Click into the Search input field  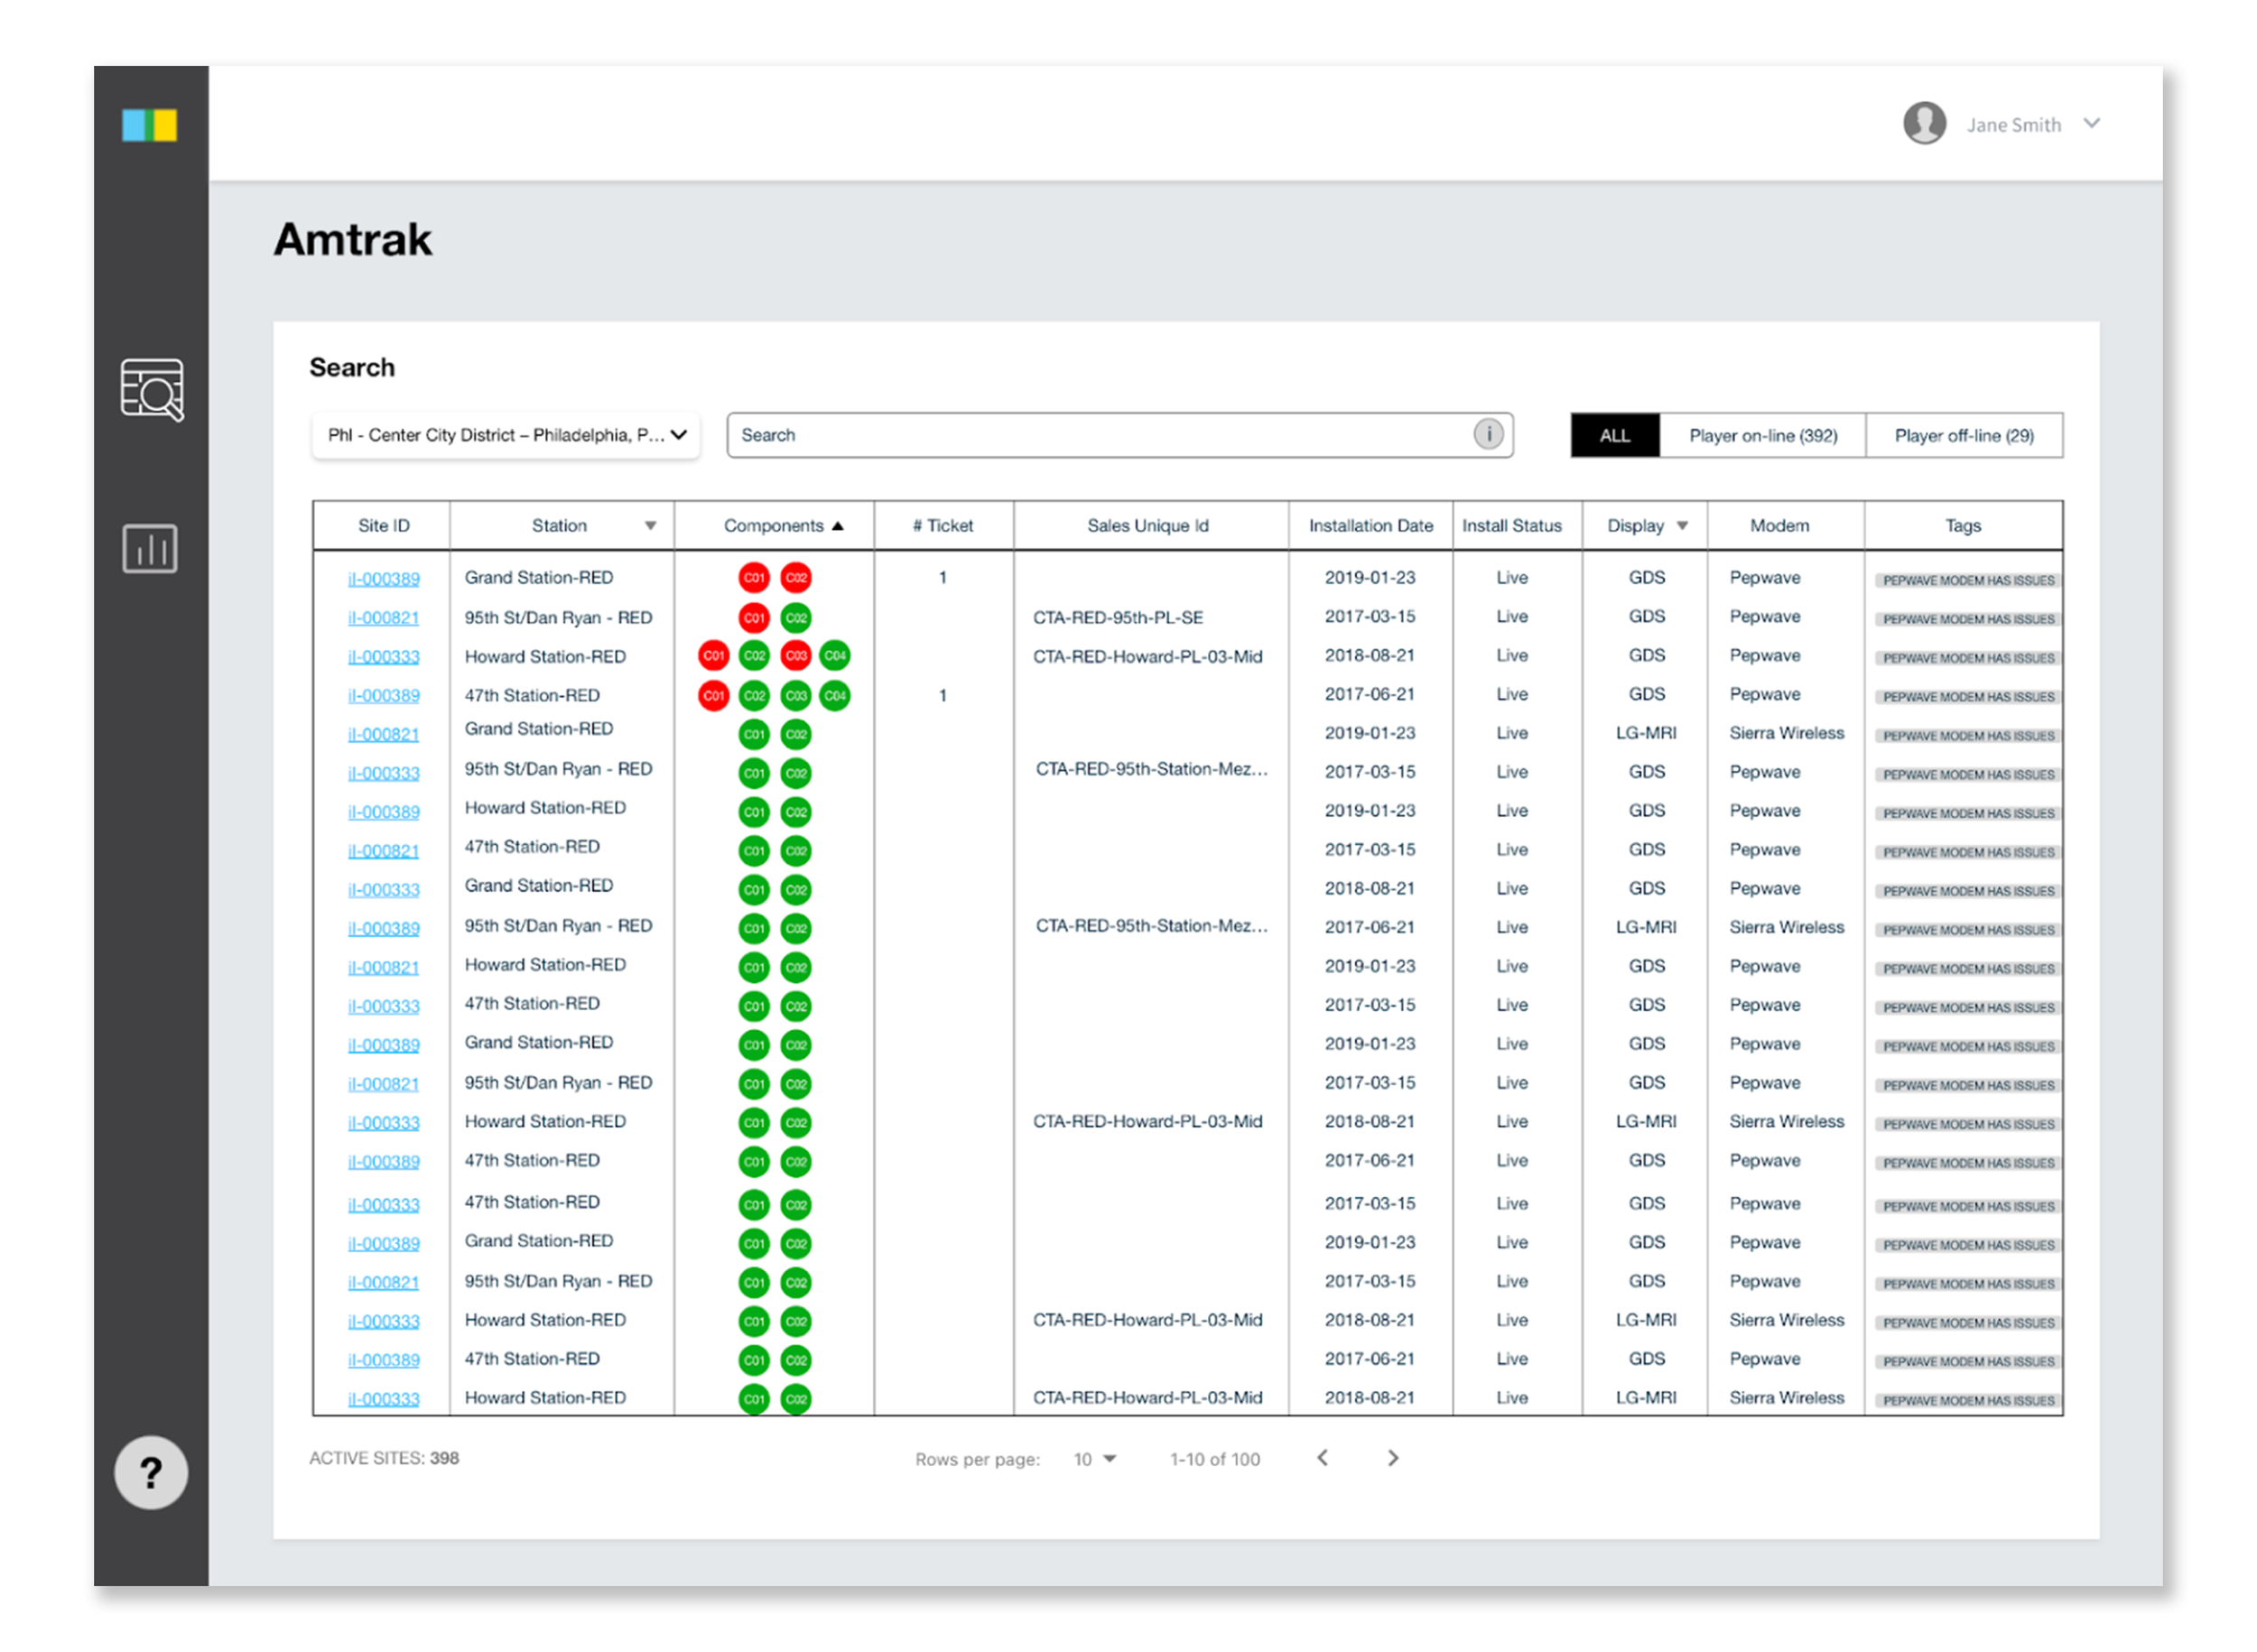point(1100,436)
